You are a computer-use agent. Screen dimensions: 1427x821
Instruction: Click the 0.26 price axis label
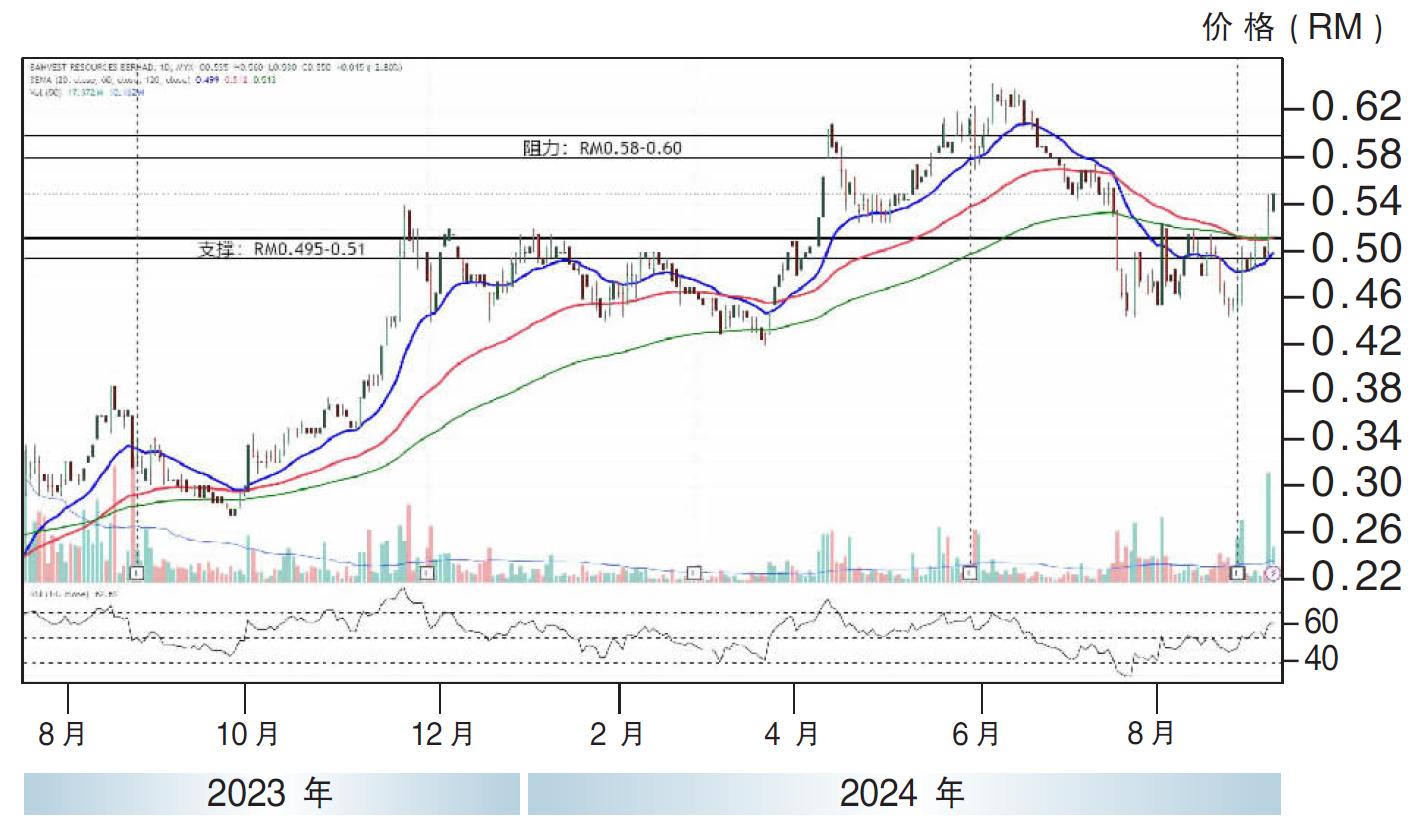pos(1355,530)
